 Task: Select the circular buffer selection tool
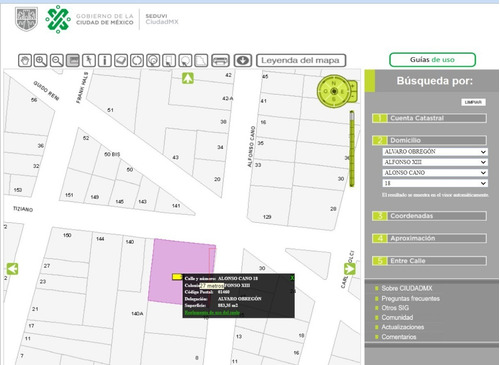coord(153,61)
